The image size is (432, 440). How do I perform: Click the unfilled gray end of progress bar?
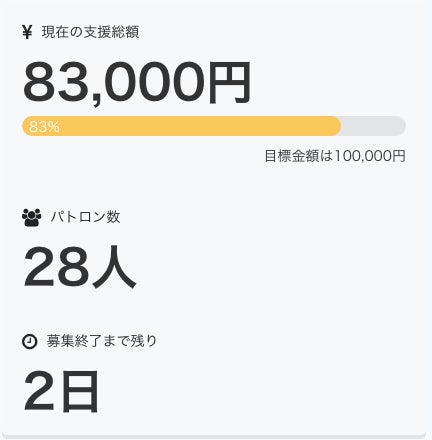coord(373,126)
